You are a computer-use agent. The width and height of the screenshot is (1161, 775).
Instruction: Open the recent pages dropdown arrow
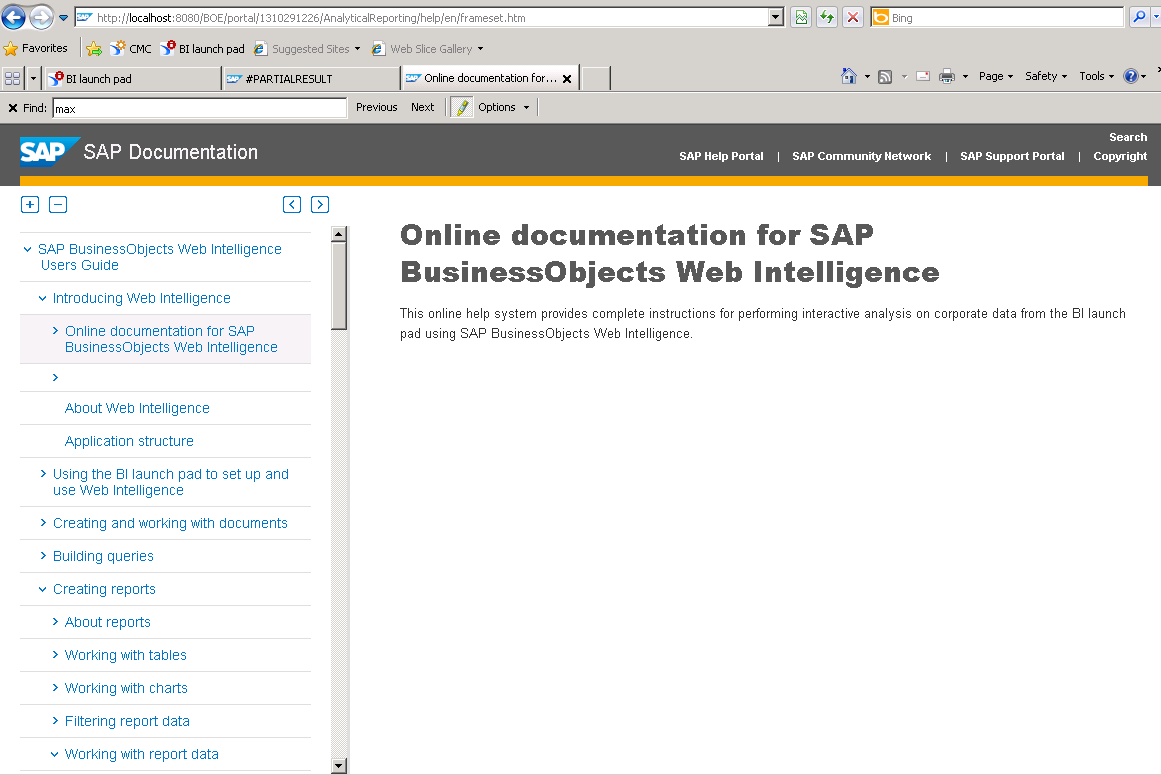pyautogui.click(x=64, y=18)
